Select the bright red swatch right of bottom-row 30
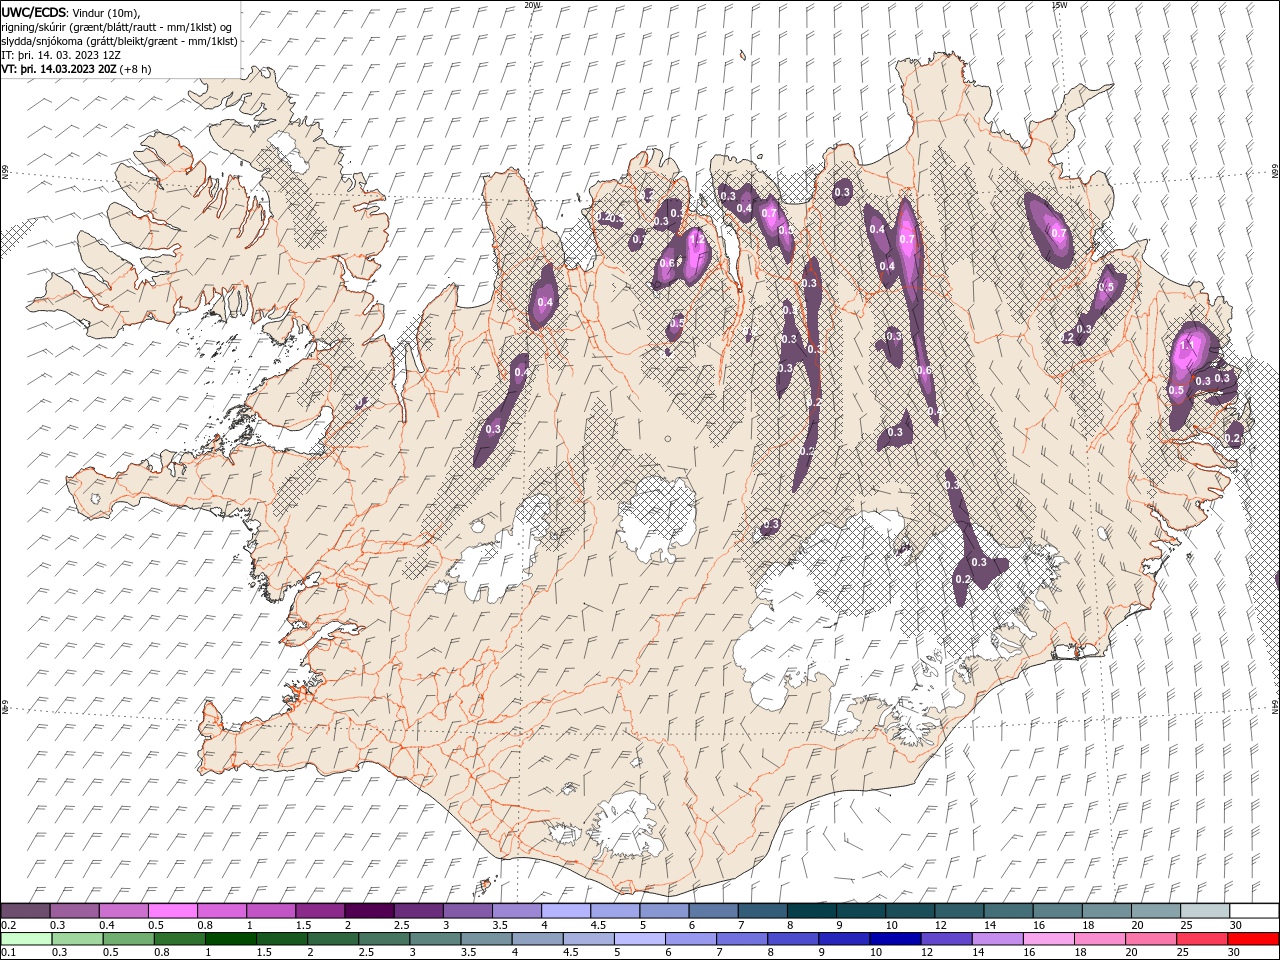Image resolution: width=1280 pixels, height=960 pixels. (1253, 939)
